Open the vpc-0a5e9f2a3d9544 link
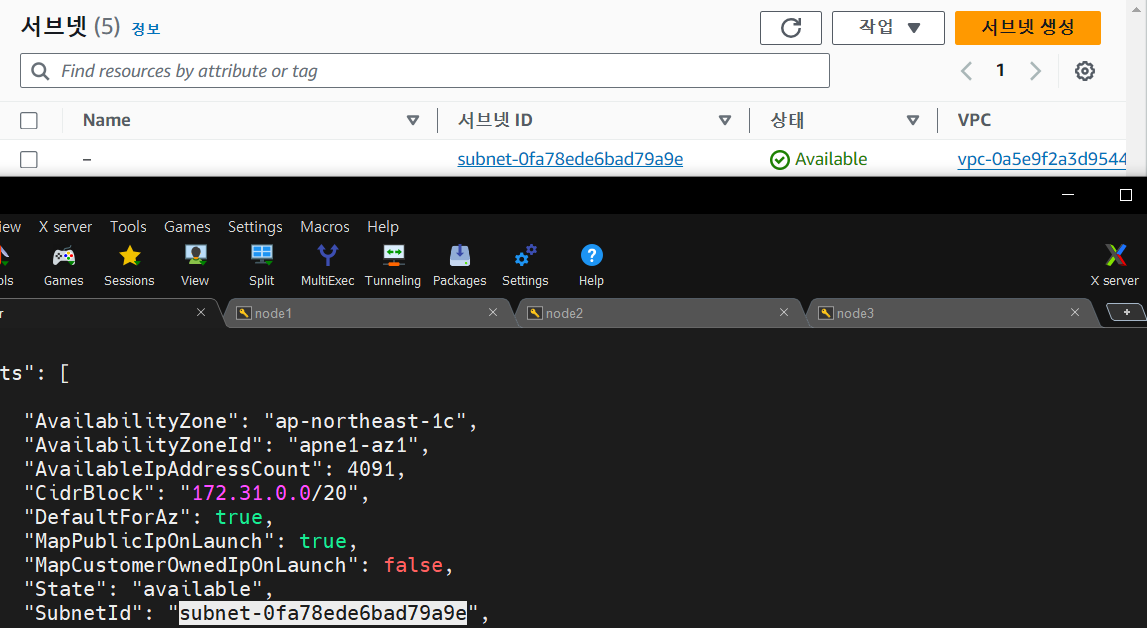1147x628 pixels. 1042,159
